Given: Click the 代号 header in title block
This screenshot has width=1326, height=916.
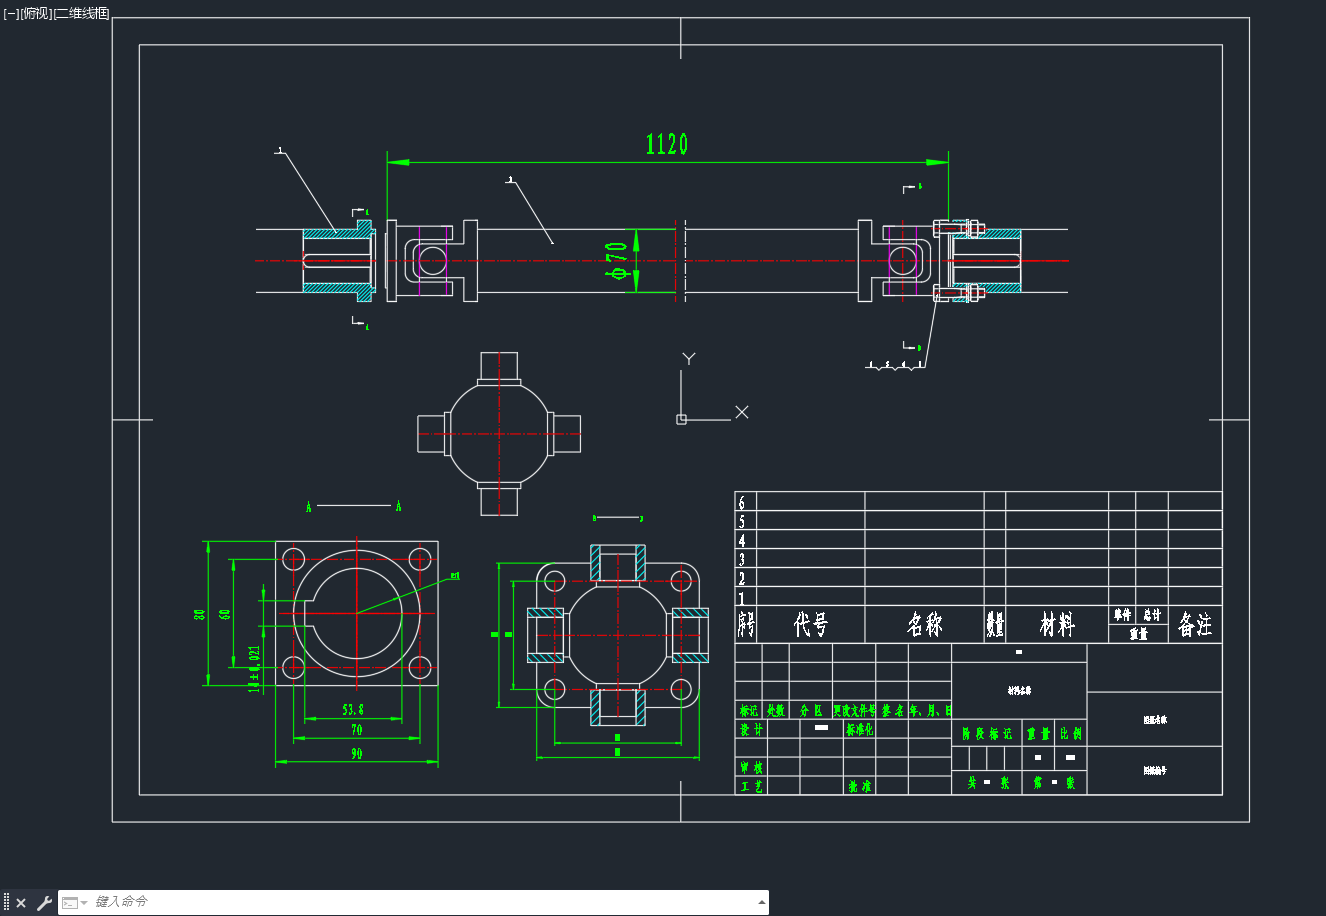Looking at the screenshot, I should (x=811, y=625).
